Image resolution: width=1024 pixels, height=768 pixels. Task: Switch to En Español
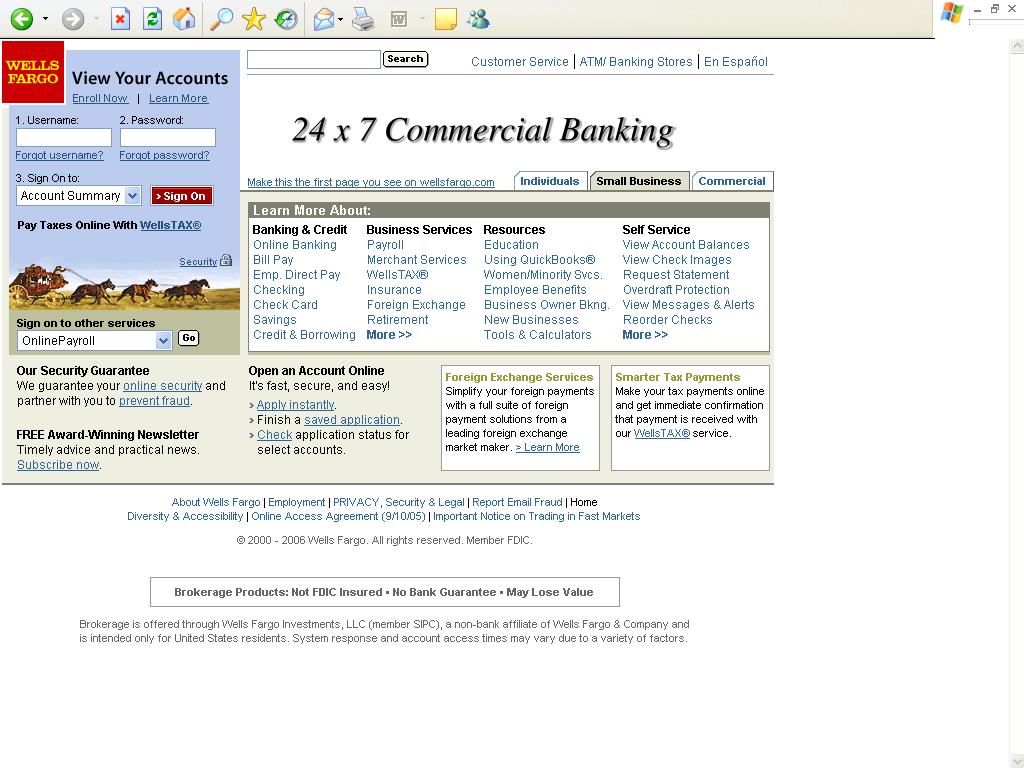click(736, 61)
